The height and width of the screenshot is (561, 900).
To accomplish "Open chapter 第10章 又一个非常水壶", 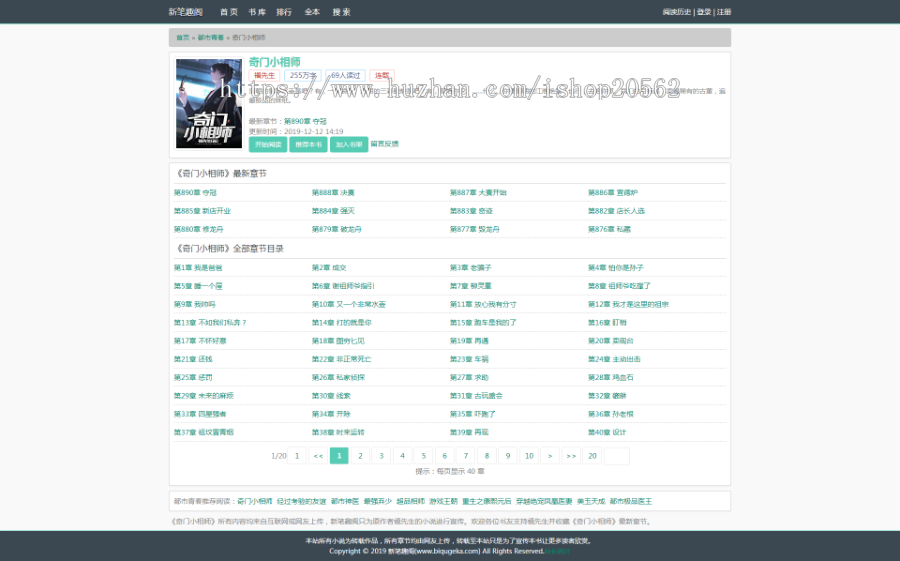I will [x=348, y=304].
